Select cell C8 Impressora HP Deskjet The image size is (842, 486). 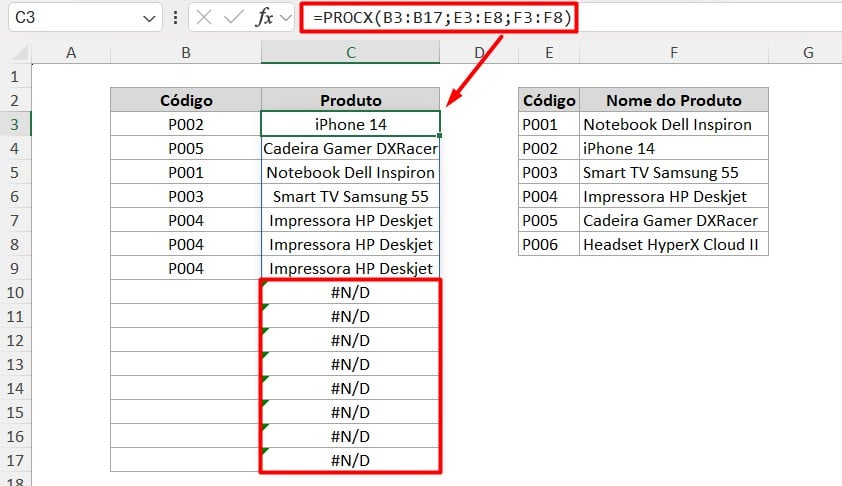tap(350, 244)
